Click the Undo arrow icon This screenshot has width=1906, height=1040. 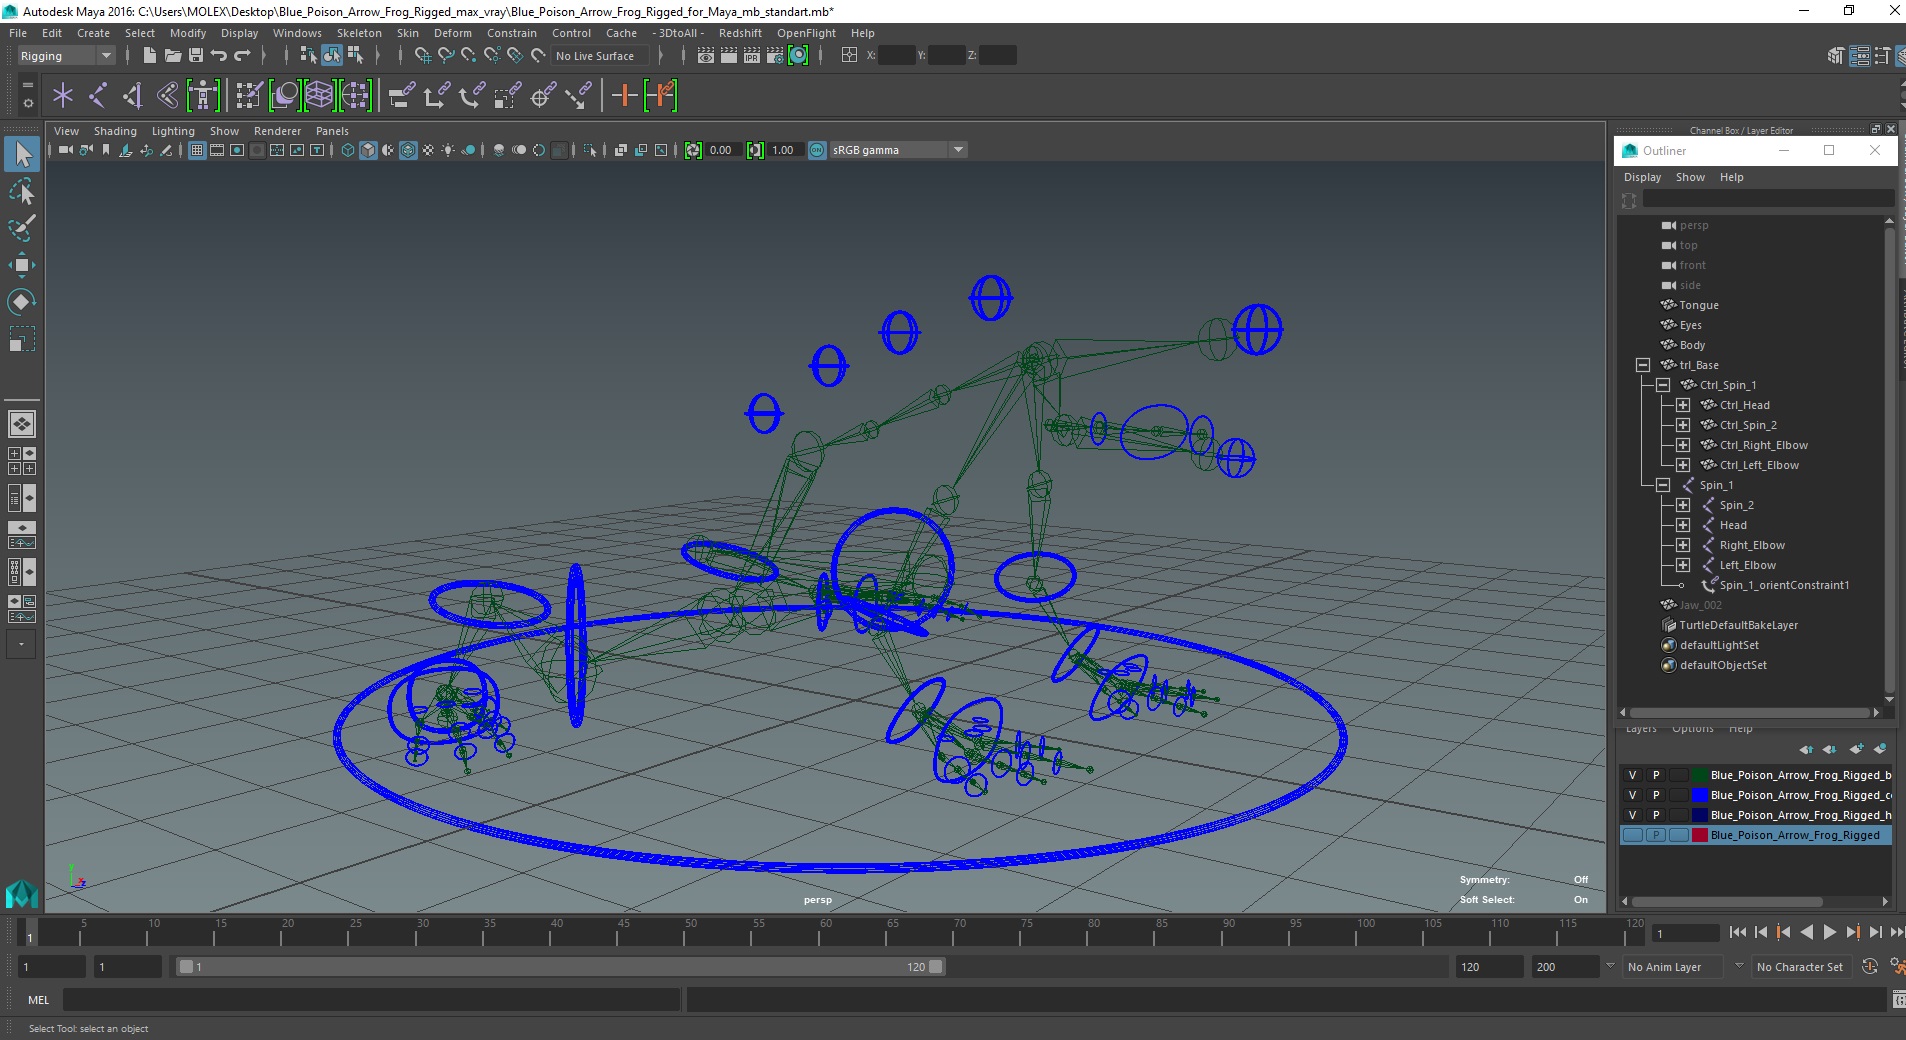[219, 56]
